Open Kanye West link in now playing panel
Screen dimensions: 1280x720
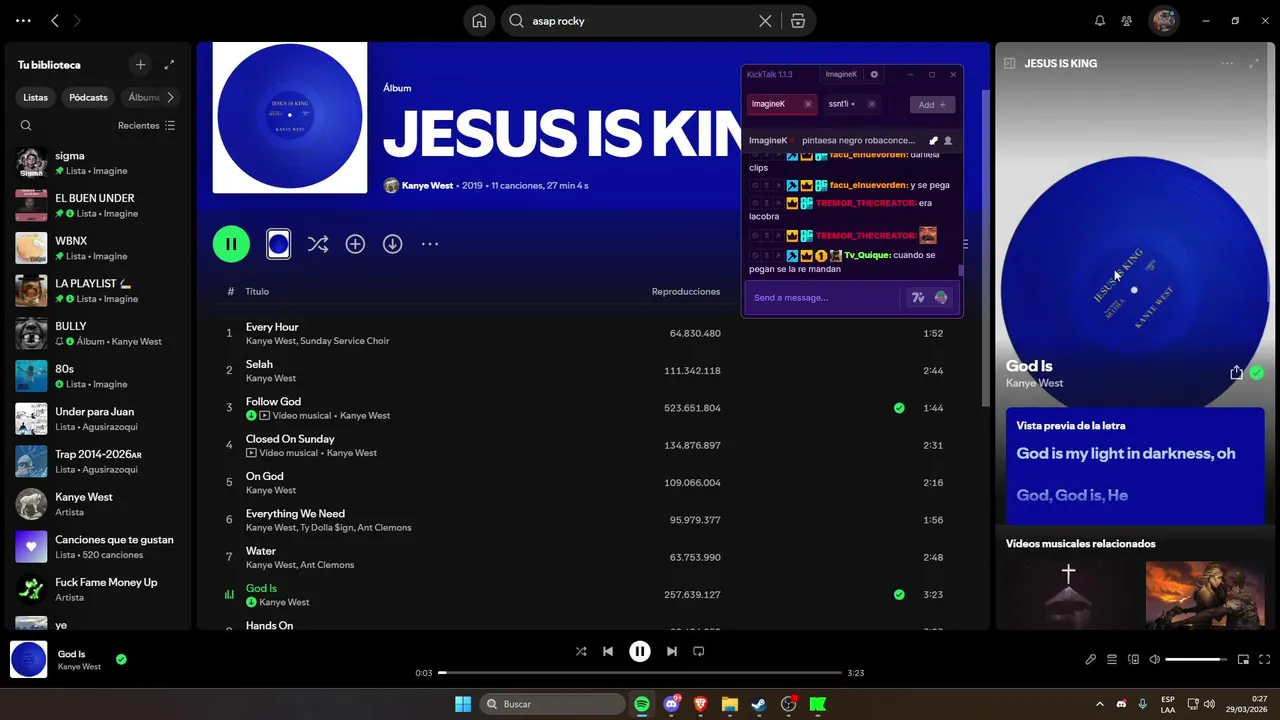[x=1034, y=383]
